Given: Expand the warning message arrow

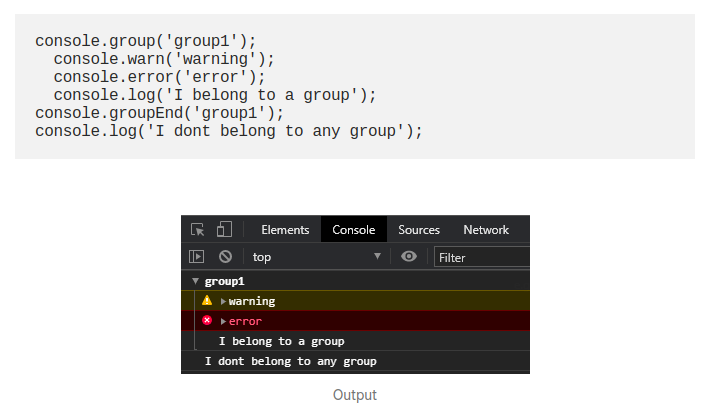Looking at the screenshot, I should click(223, 301).
